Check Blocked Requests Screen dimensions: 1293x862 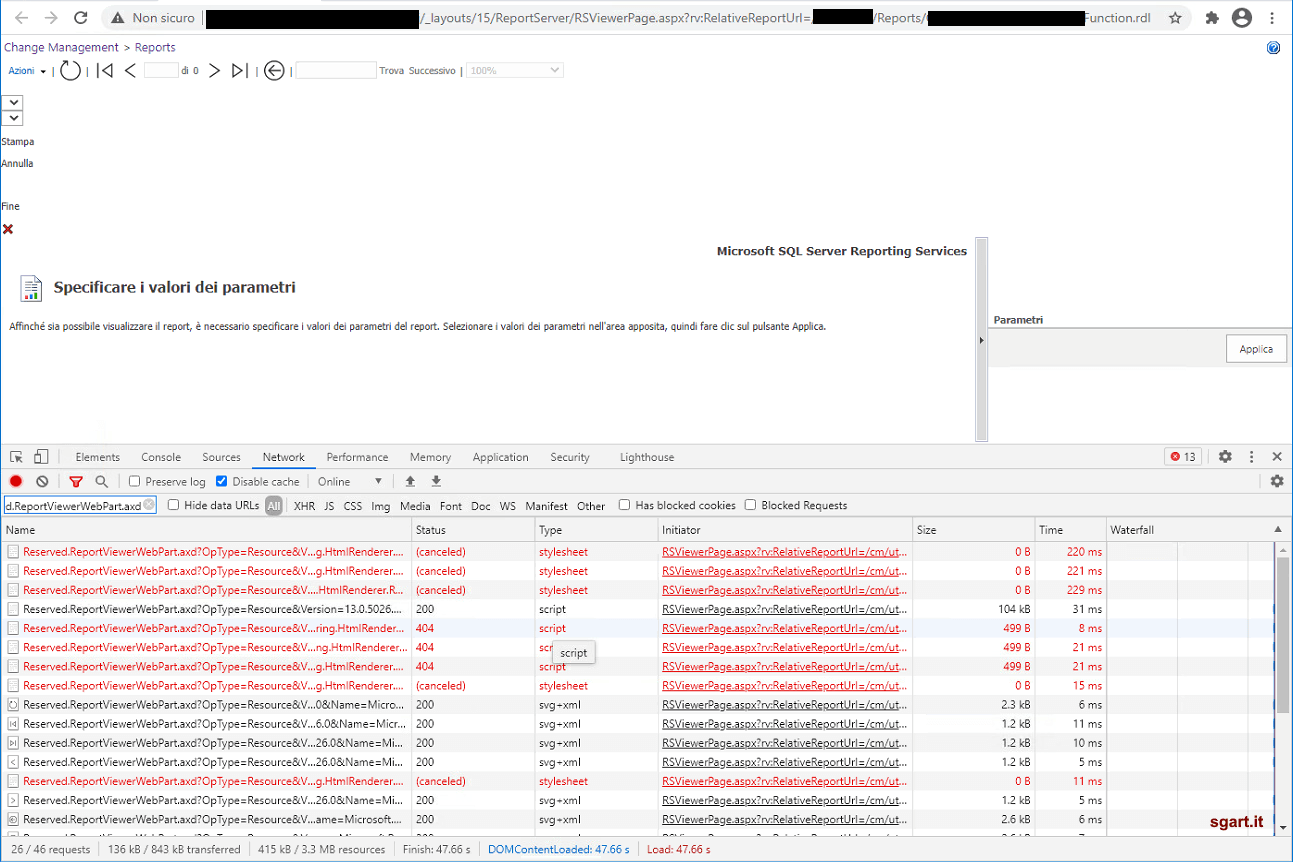pos(751,505)
